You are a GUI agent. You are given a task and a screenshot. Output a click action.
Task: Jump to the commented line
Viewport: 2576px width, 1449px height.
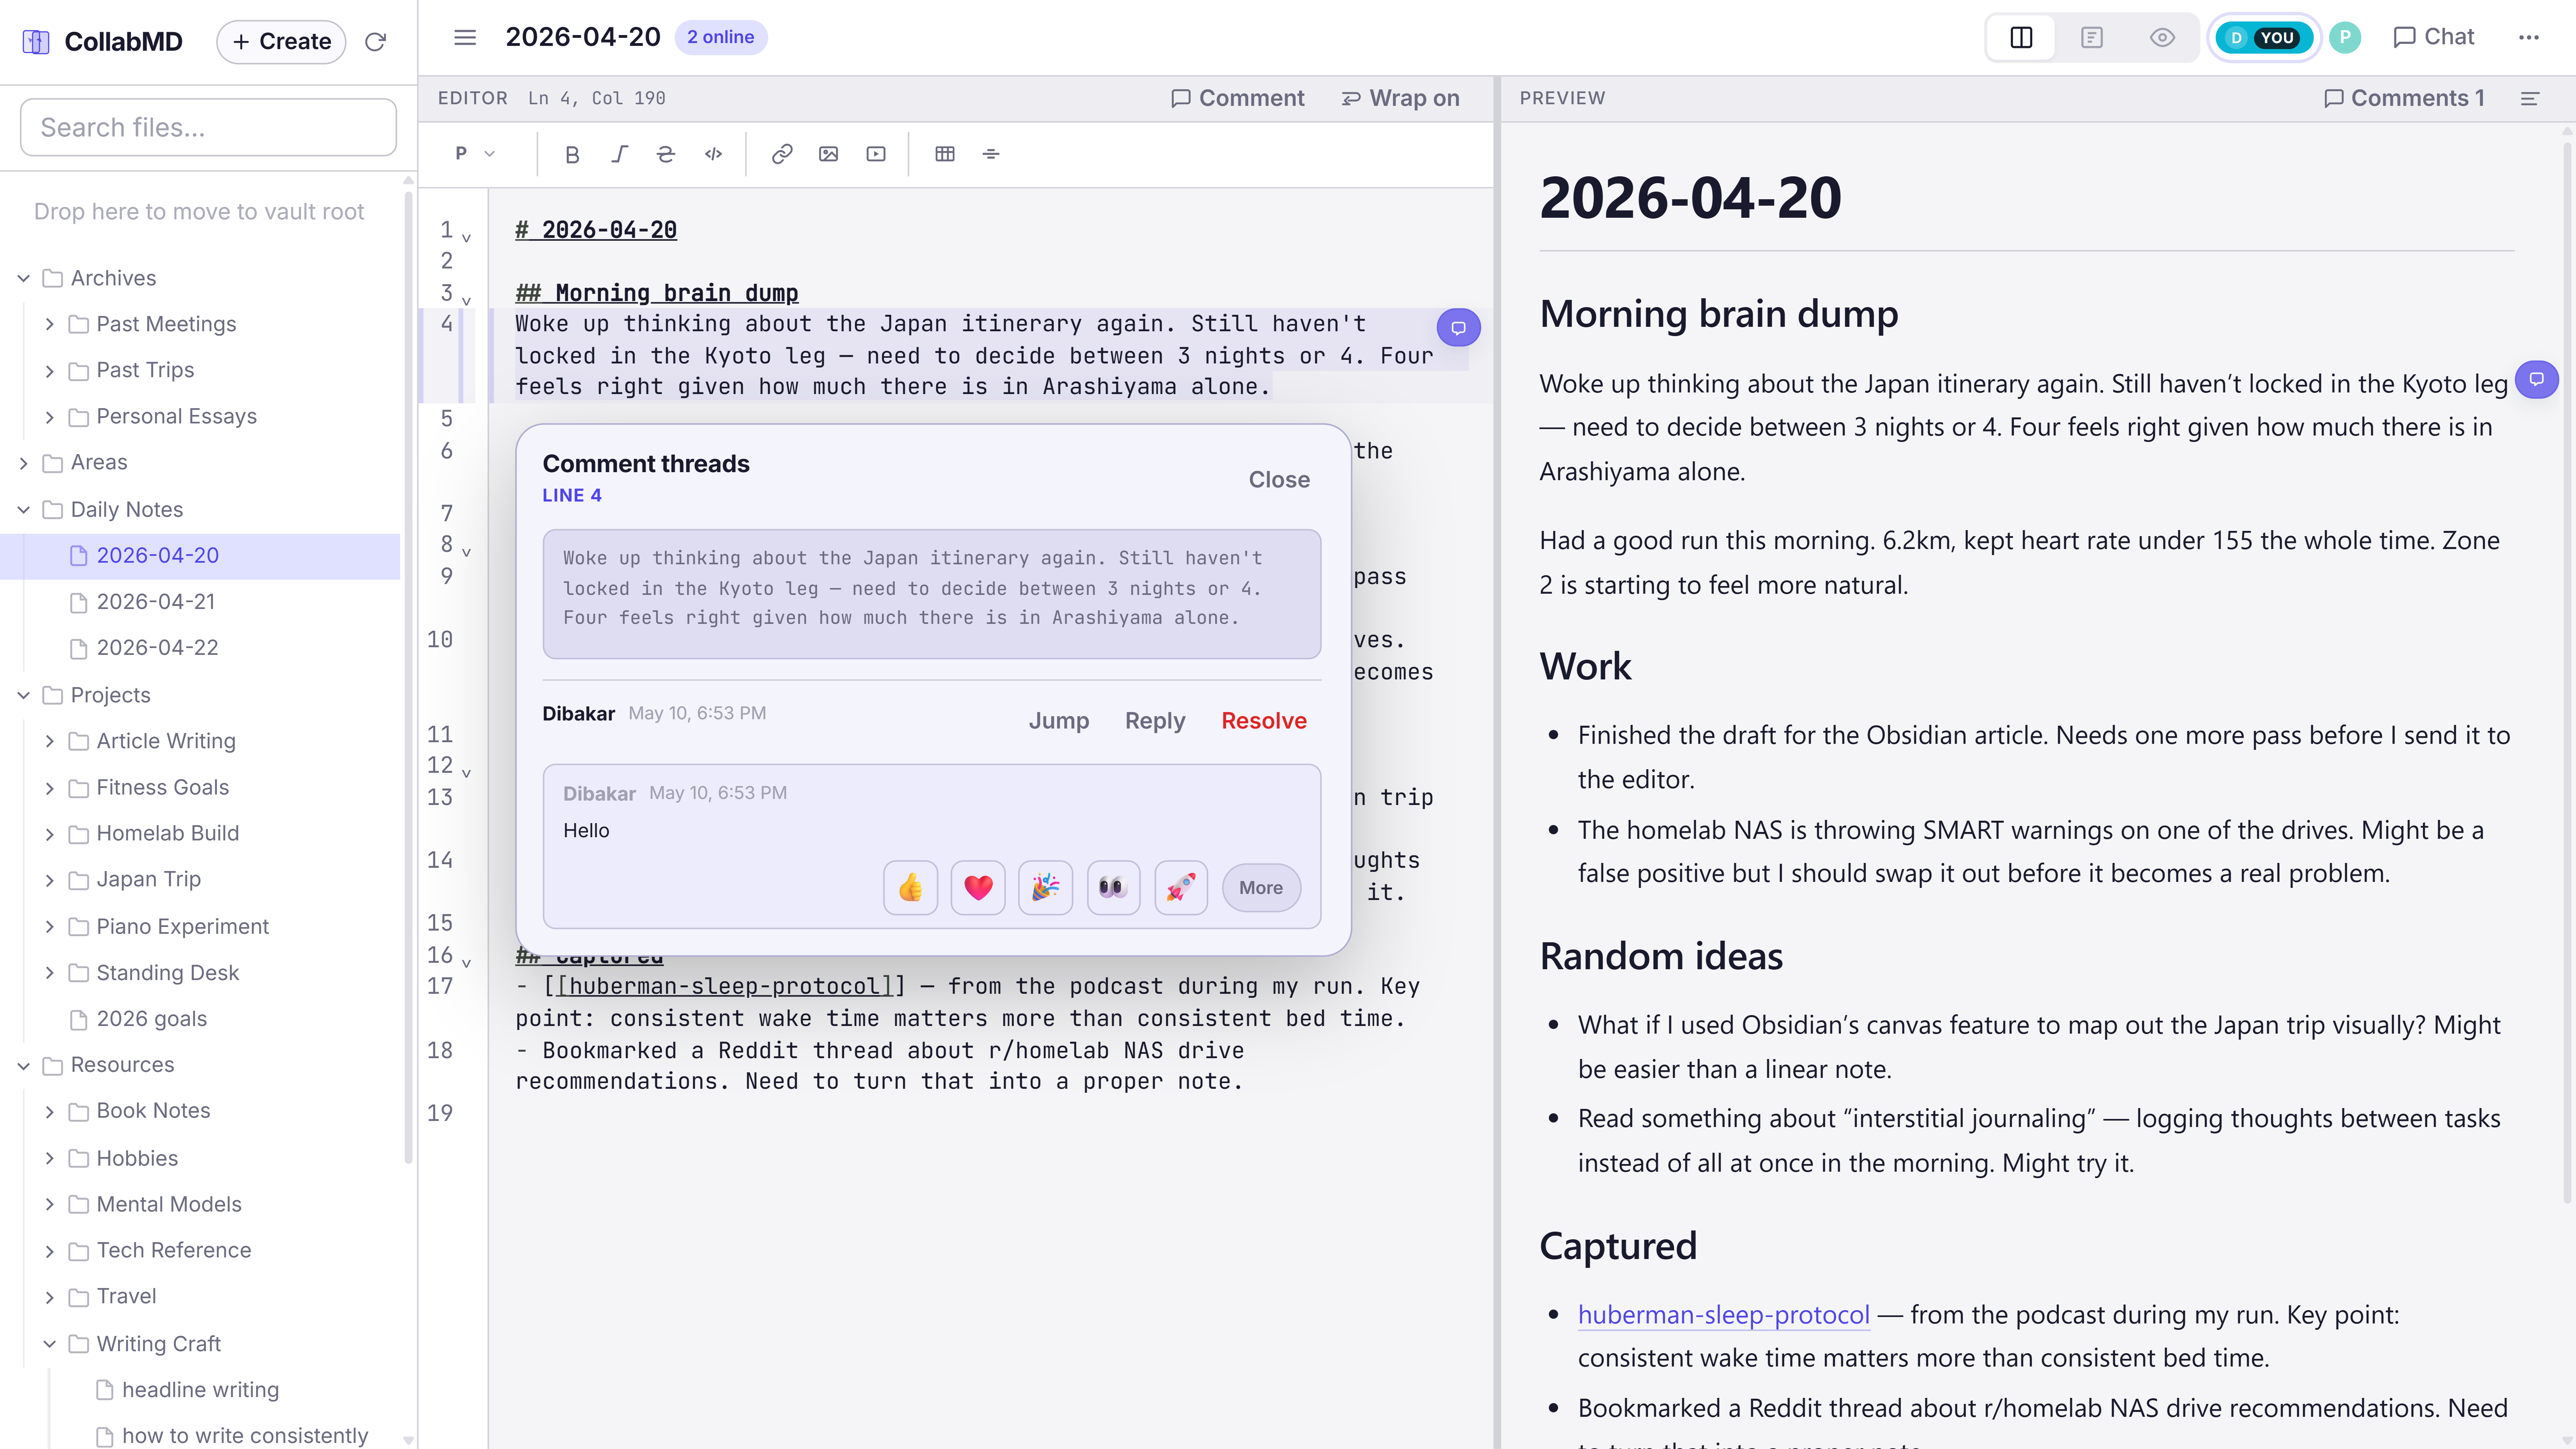1058,720
